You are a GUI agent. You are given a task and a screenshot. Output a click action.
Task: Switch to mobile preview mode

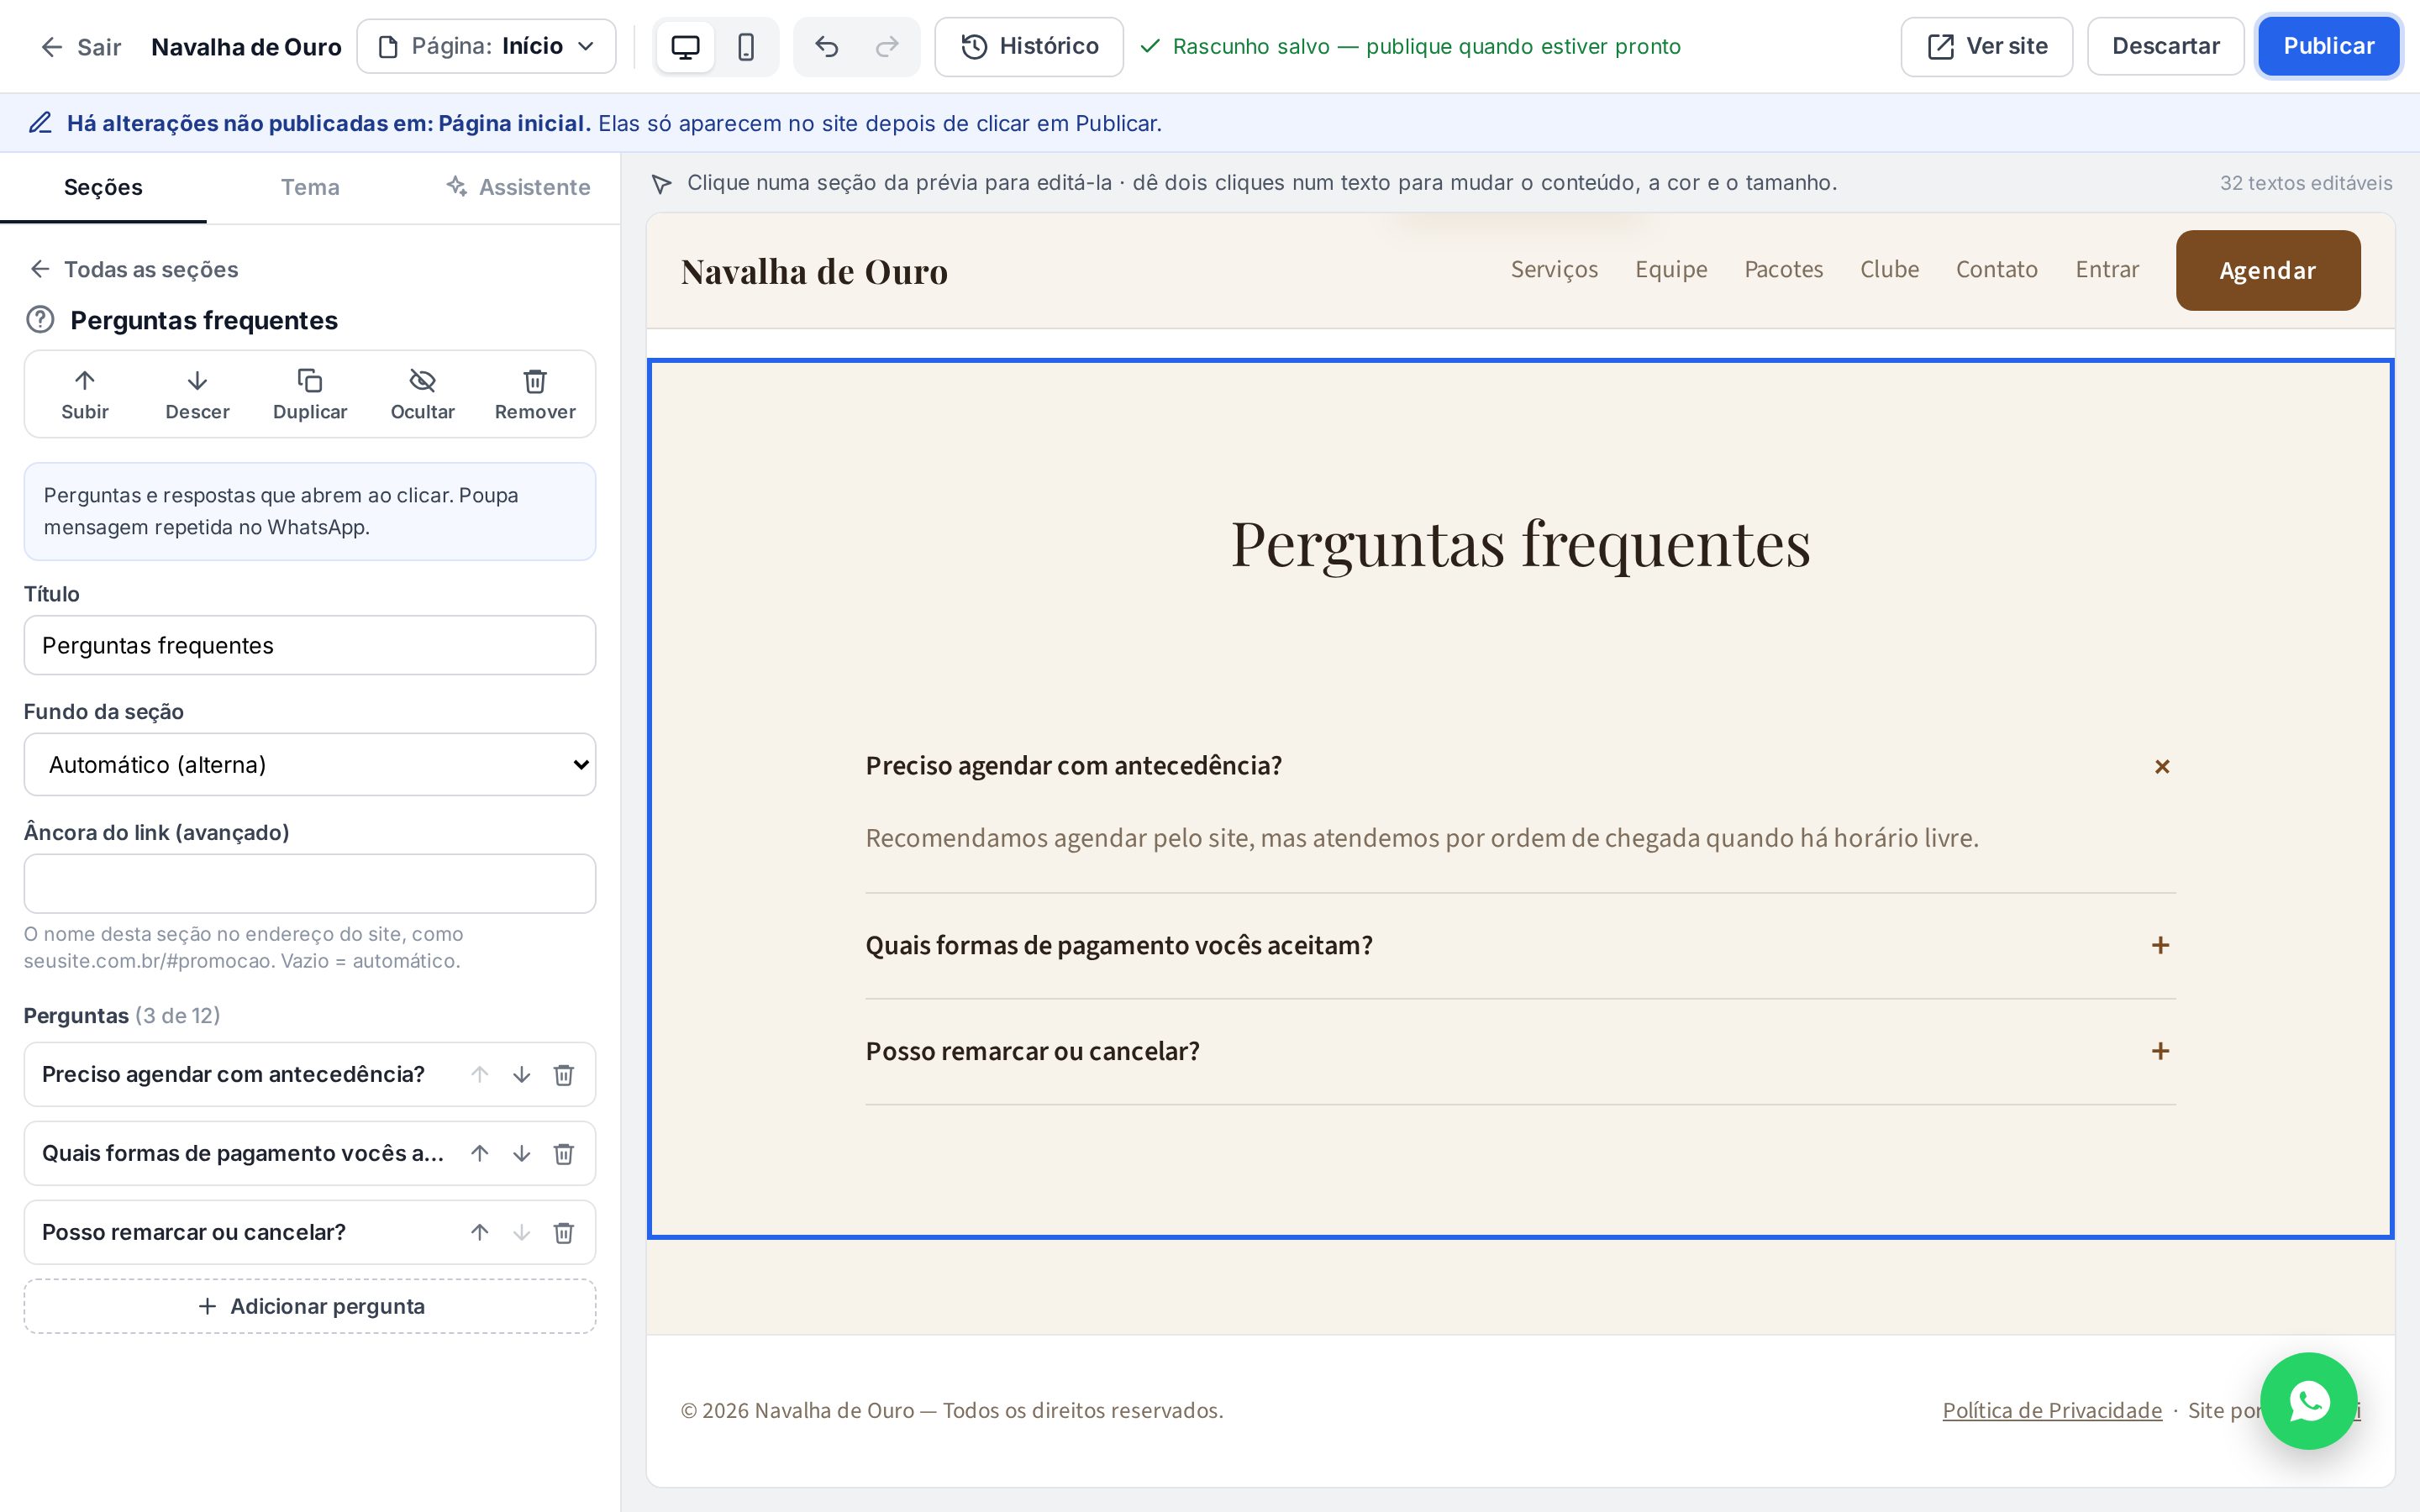[746, 47]
